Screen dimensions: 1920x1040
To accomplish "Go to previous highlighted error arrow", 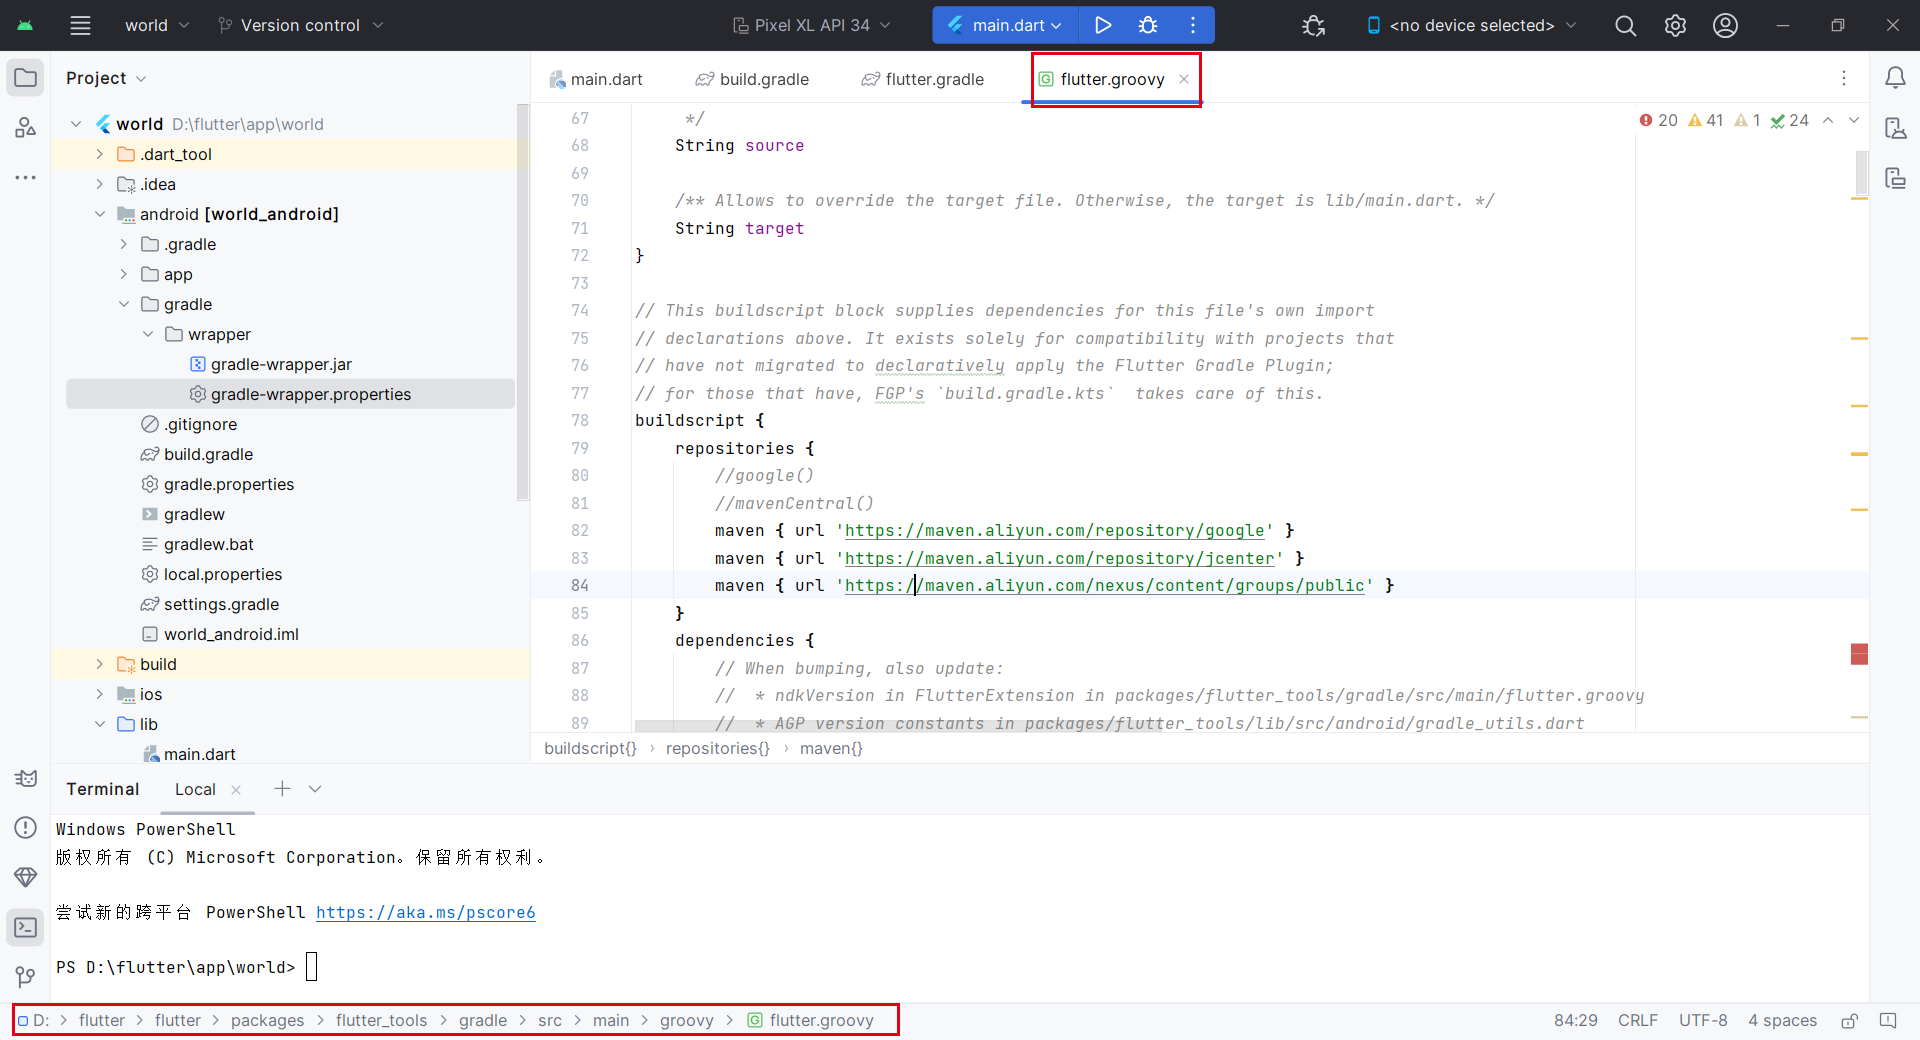I will tap(1828, 120).
